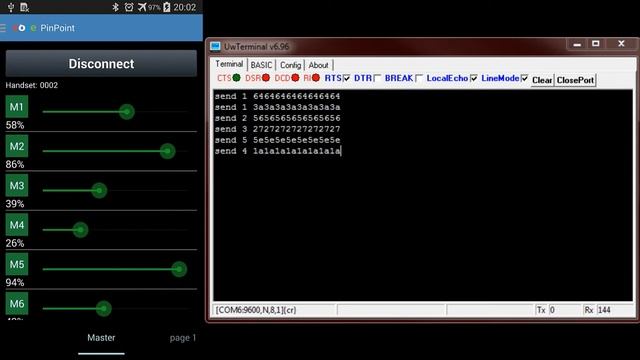Click the M3 slider handle at 39%
The image size is (640, 360).
[99, 191]
